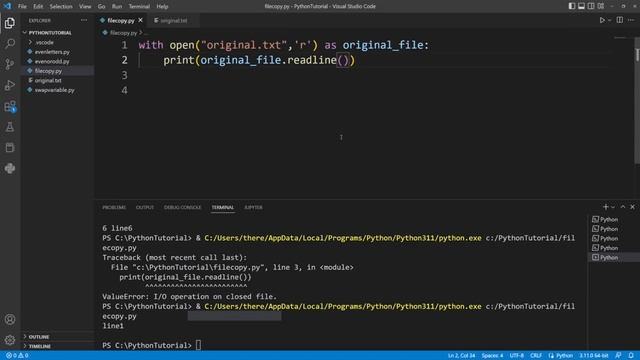Expand the Outline section

click(39, 337)
